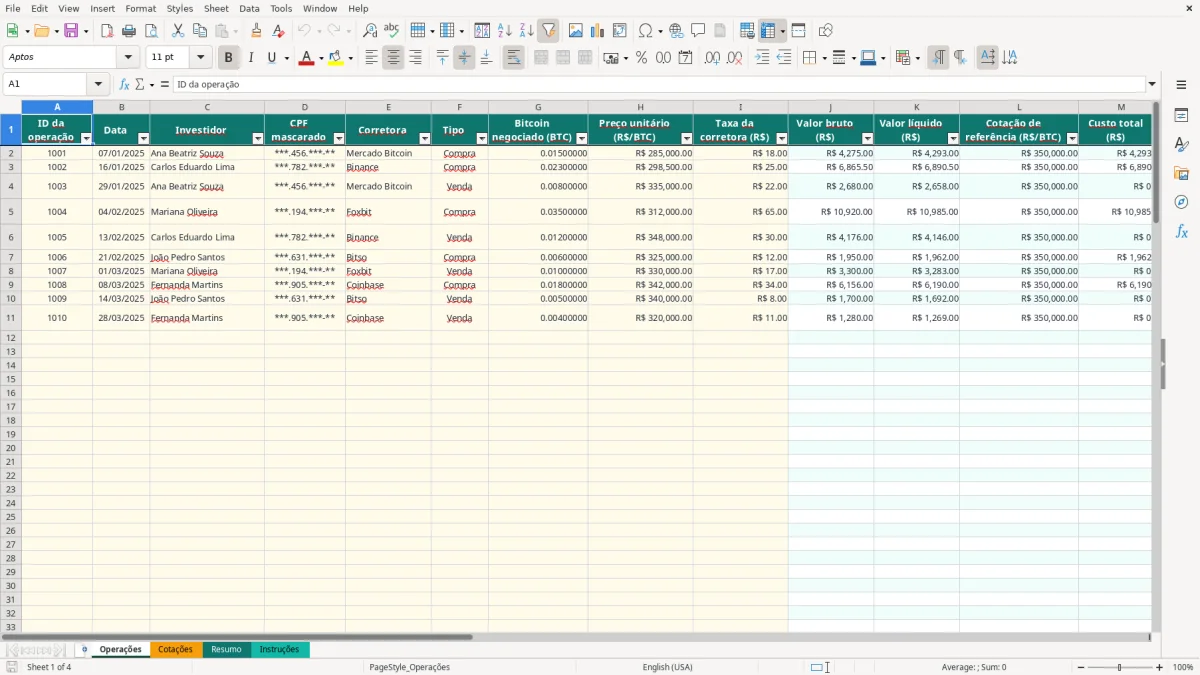Apply the red font color

(x=306, y=58)
